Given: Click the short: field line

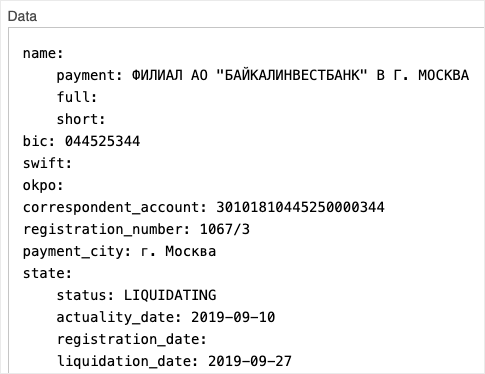Looking at the screenshot, I should [x=81, y=119].
